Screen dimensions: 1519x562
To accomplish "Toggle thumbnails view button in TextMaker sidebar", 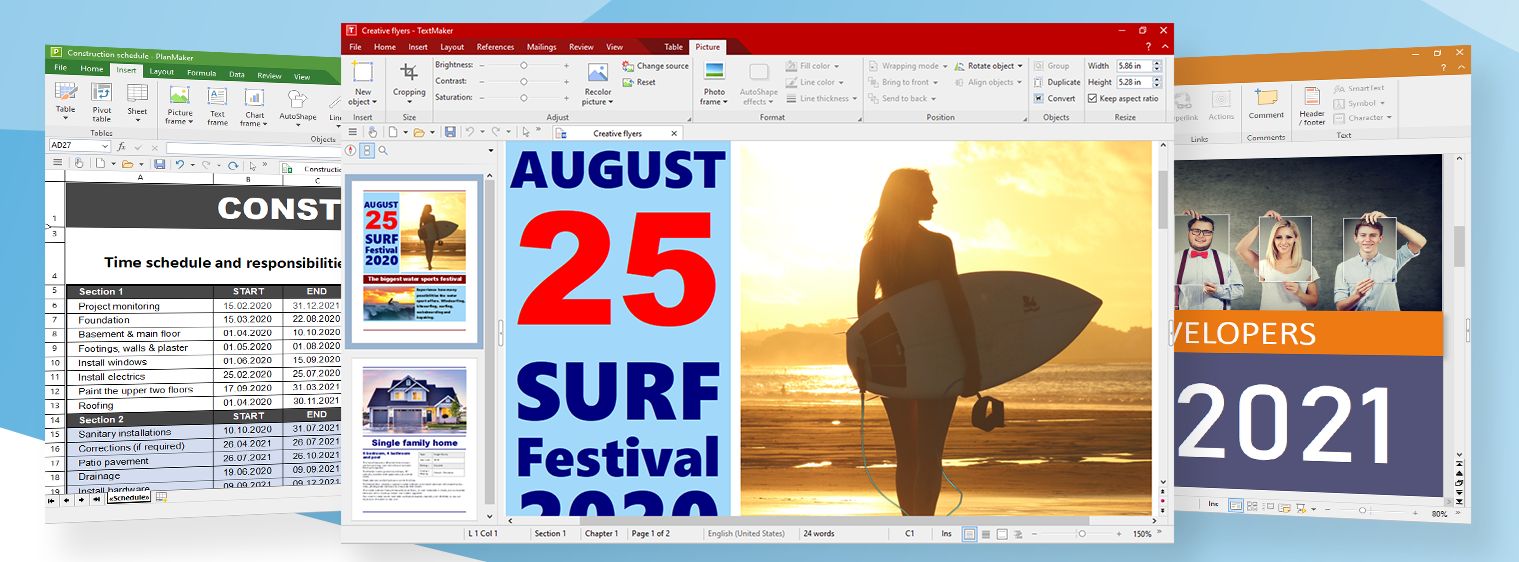I will click(367, 150).
